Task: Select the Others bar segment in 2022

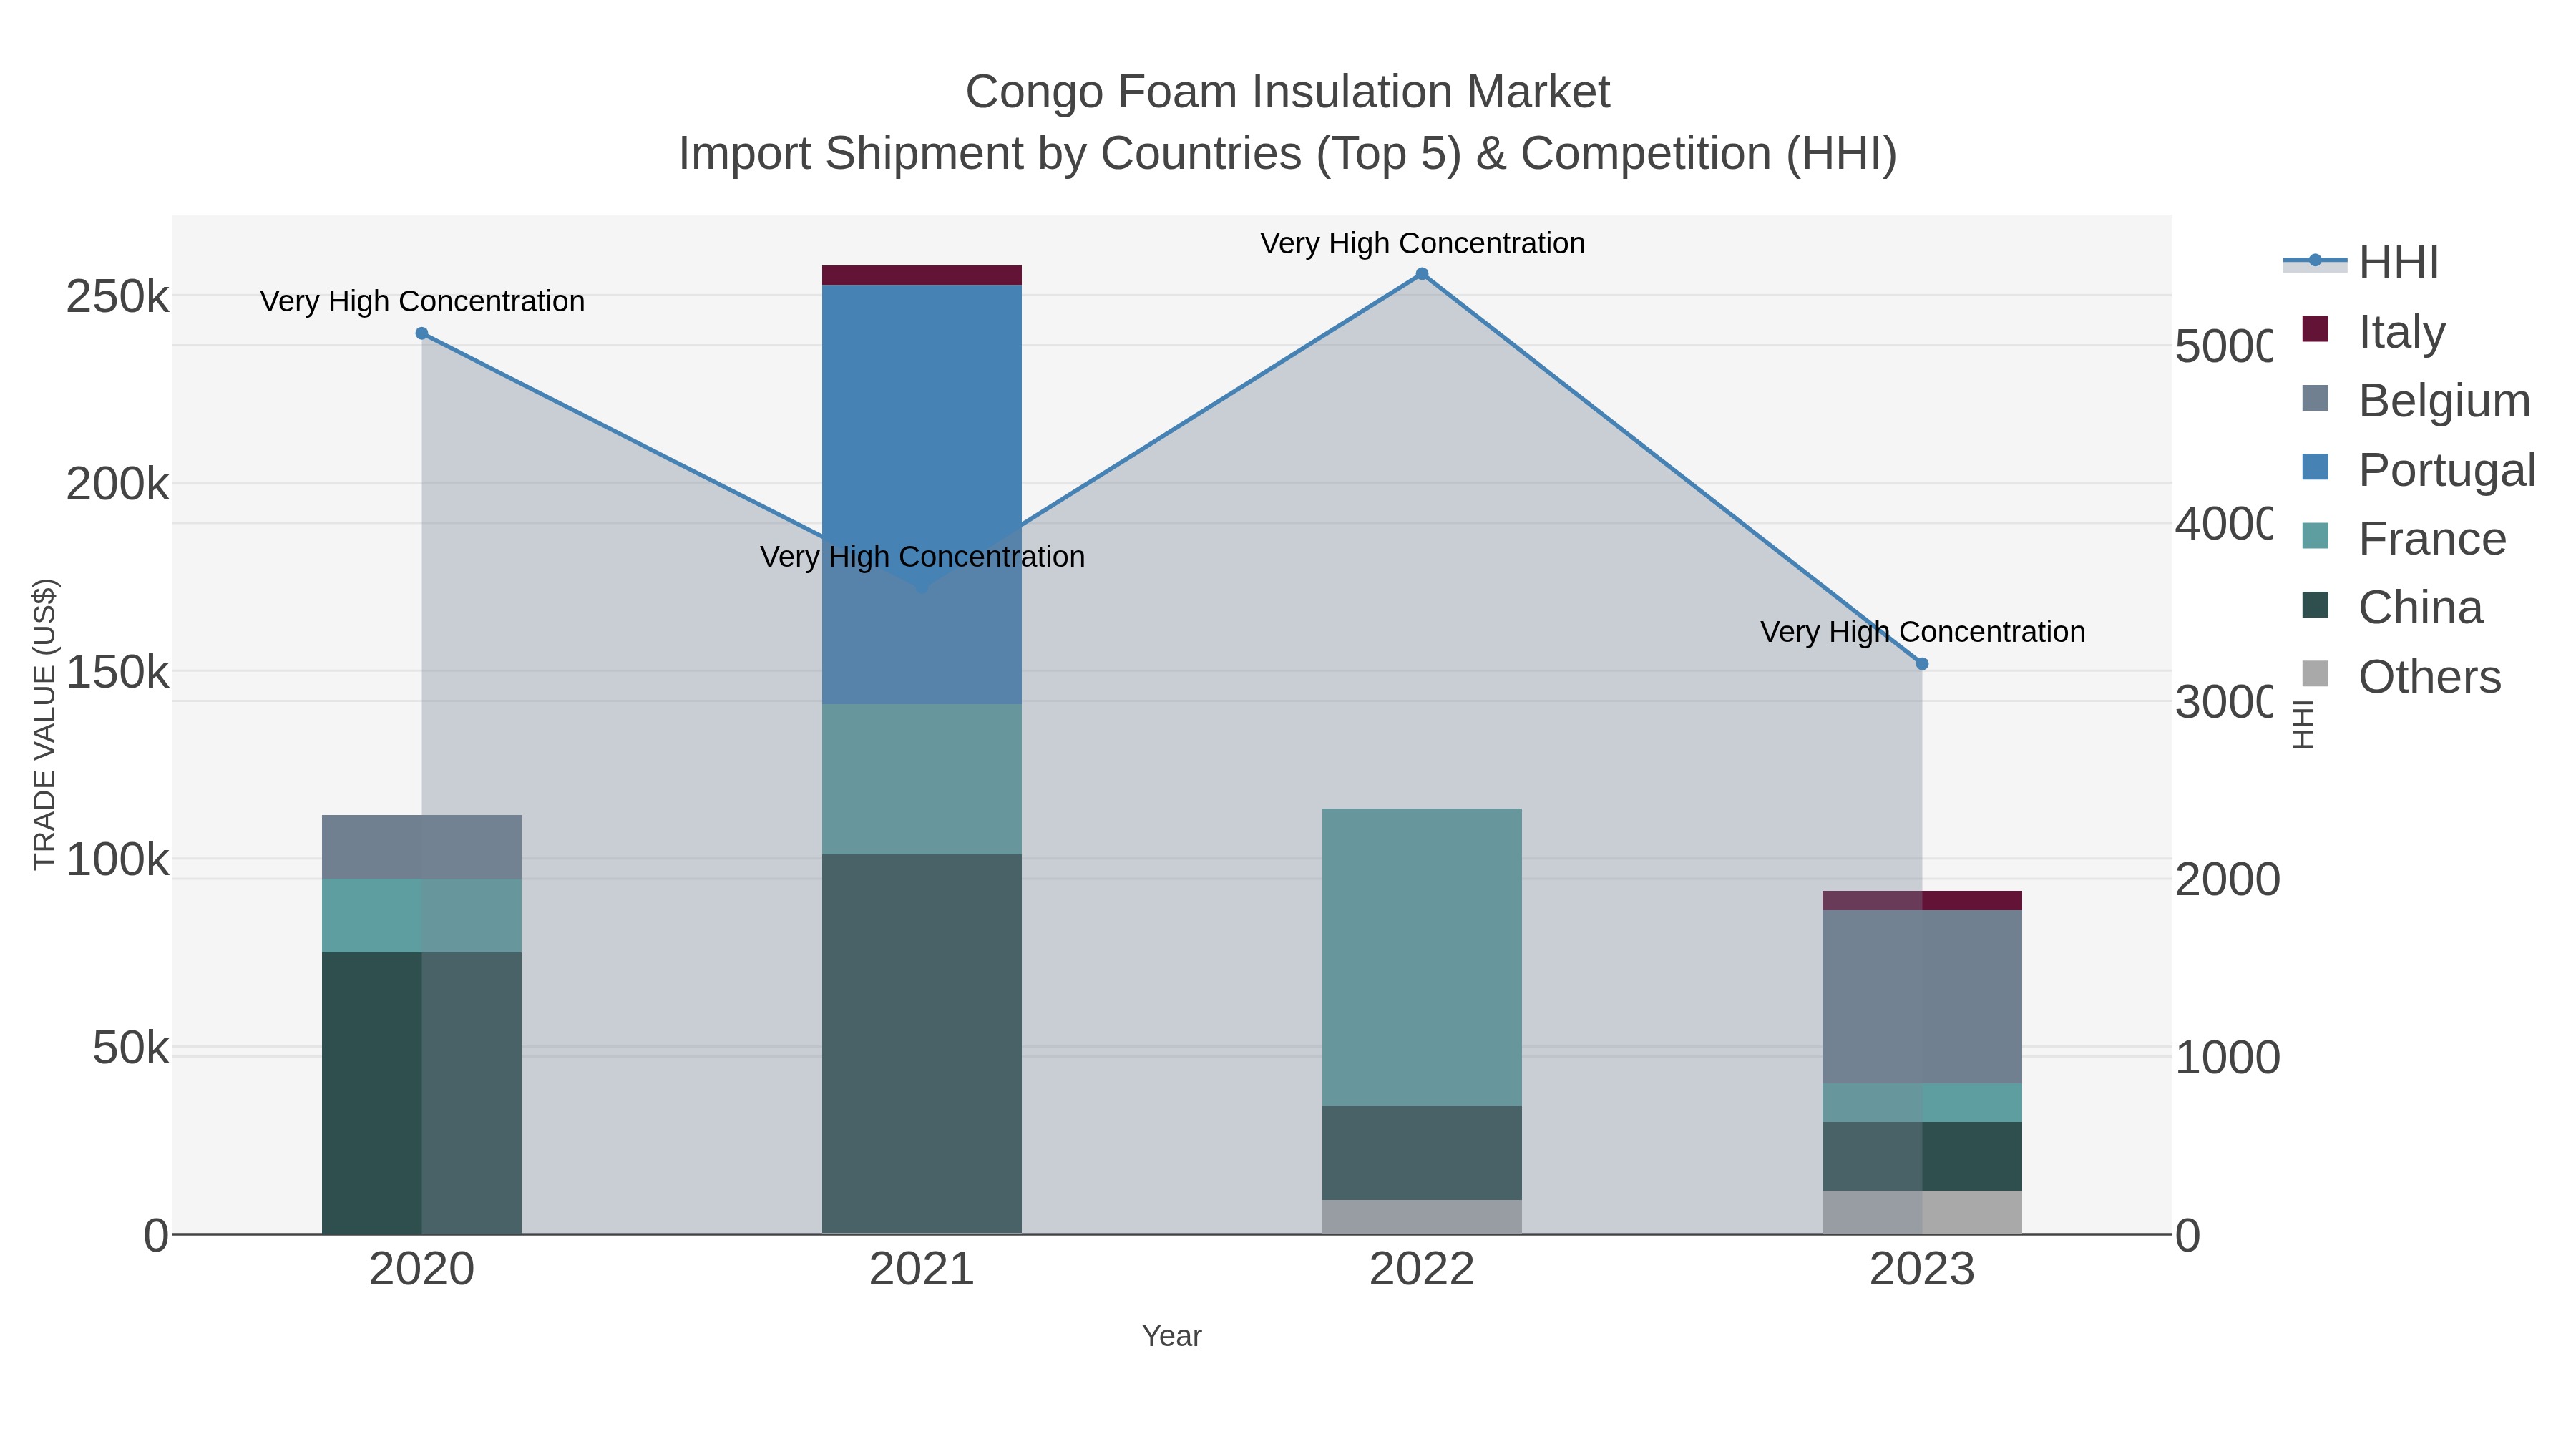Action: pyautogui.click(x=1422, y=1217)
